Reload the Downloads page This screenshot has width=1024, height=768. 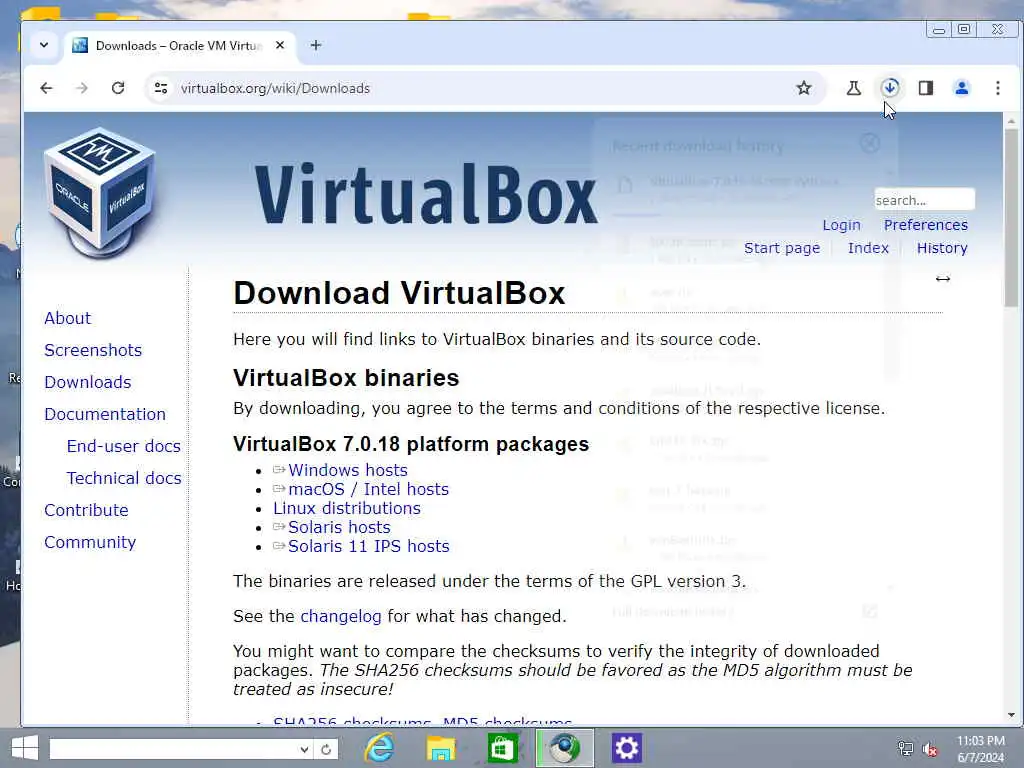(118, 88)
